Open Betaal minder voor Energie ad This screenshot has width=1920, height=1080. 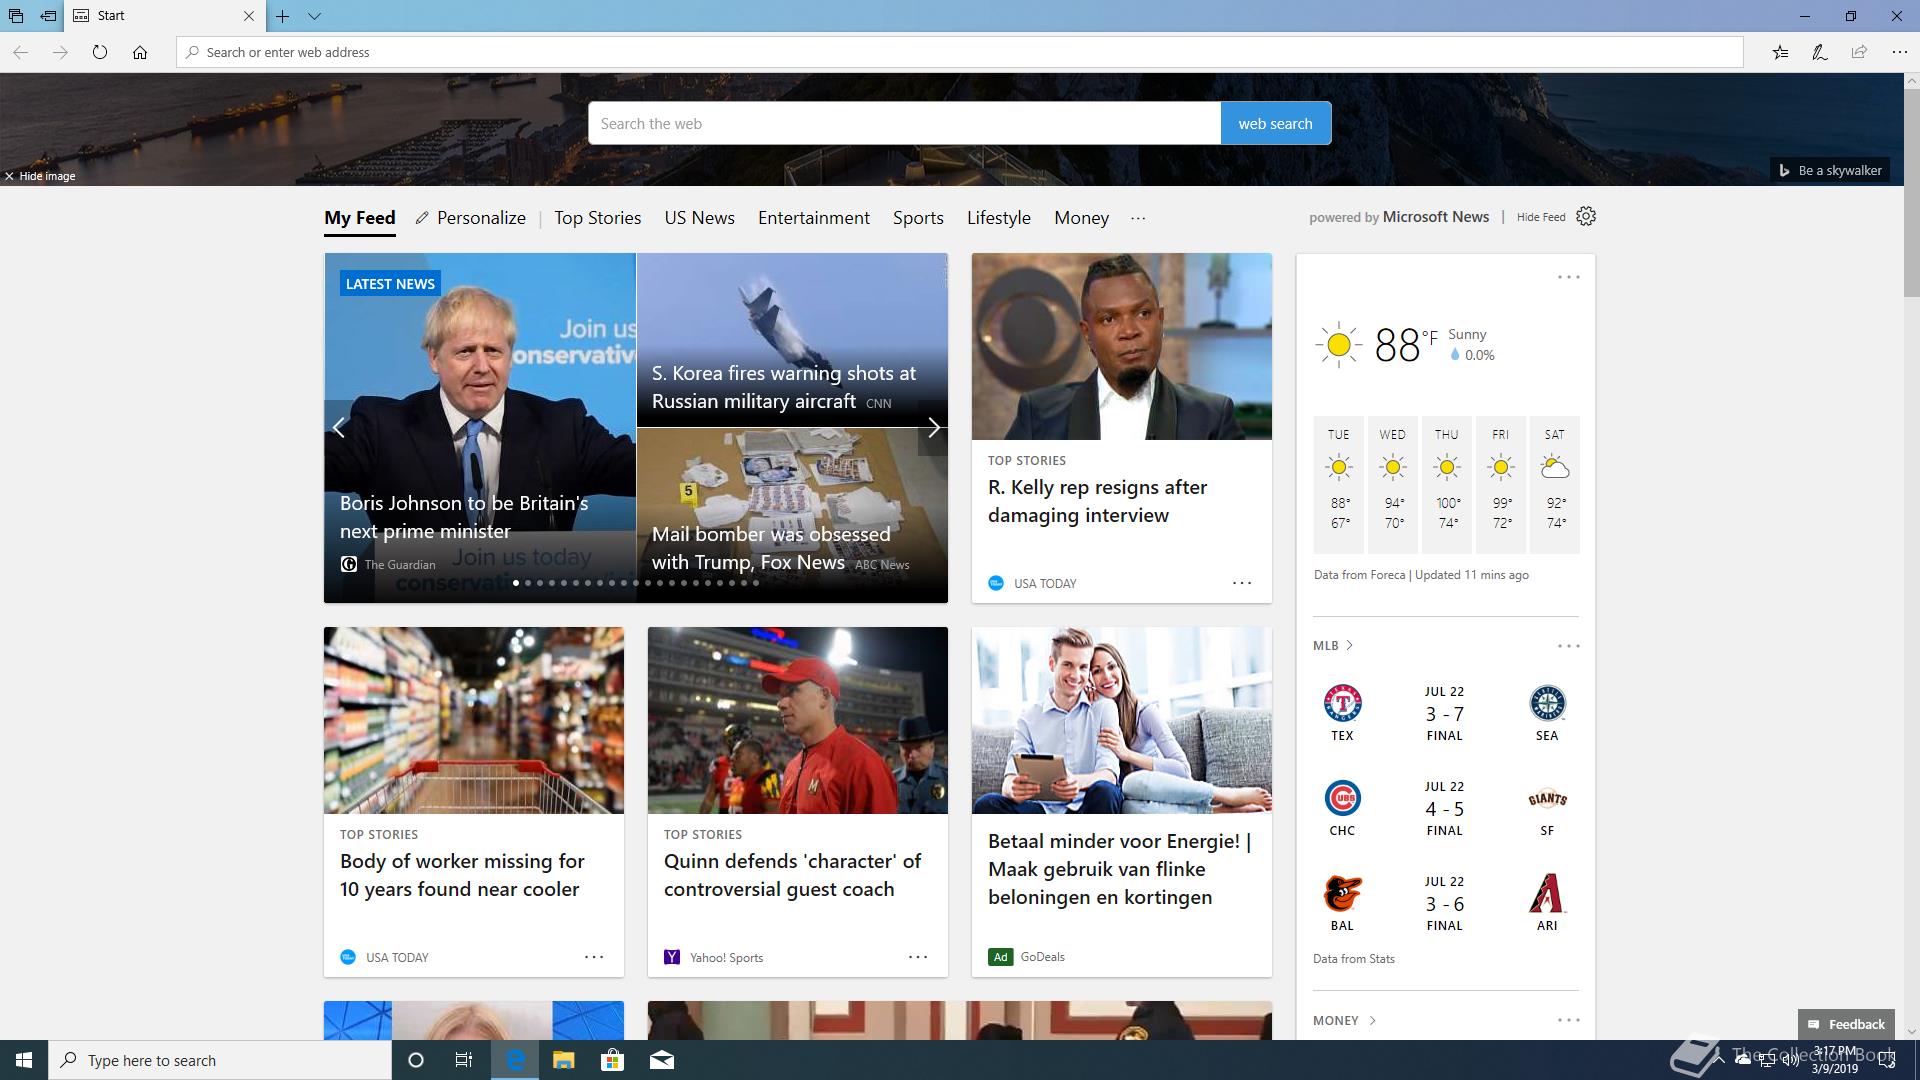[1119, 869]
